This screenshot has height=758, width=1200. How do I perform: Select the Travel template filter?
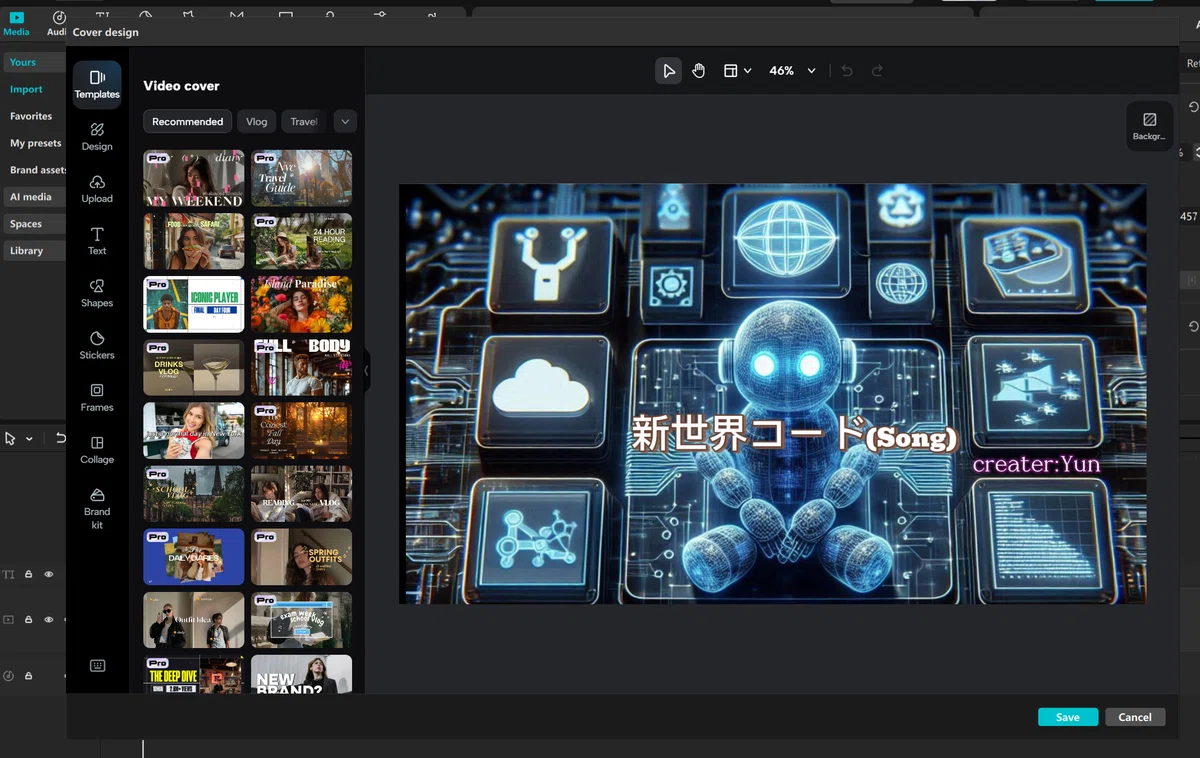pos(304,121)
